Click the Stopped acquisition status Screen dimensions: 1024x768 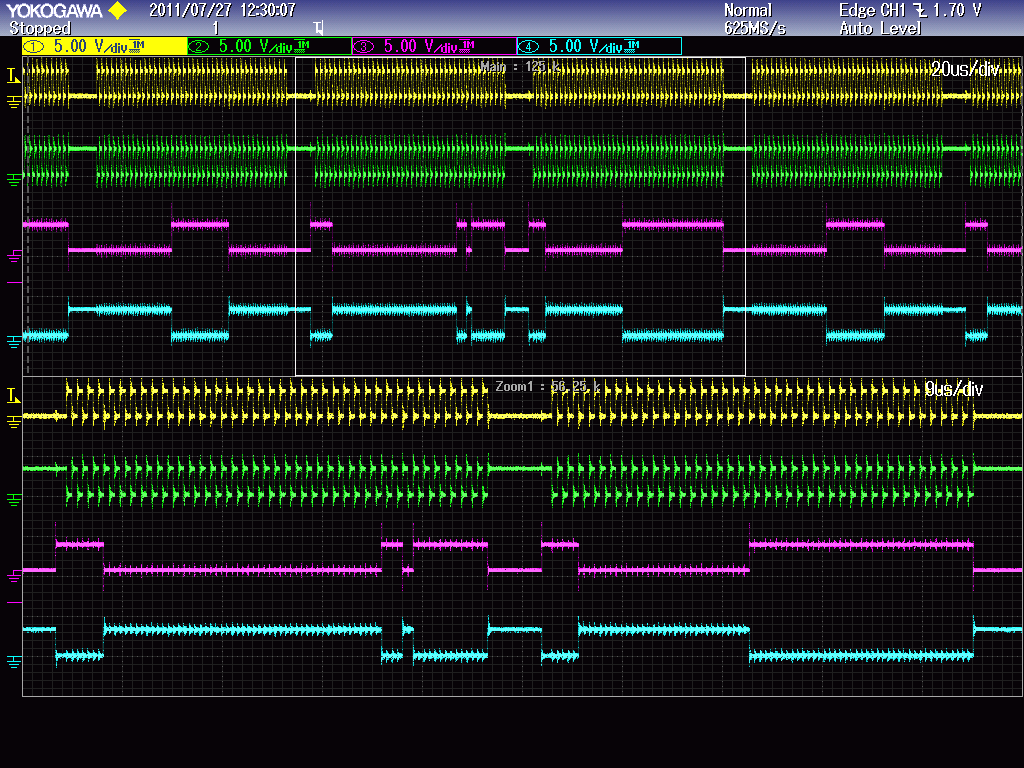(x=40, y=28)
